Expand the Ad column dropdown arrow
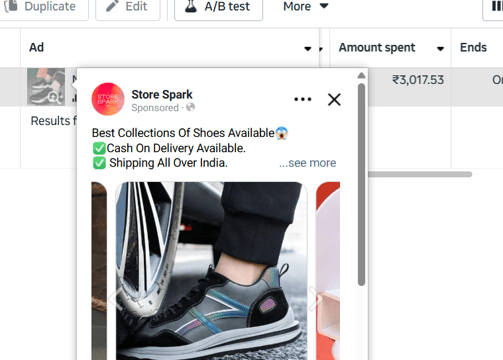The image size is (503, 360). [308, 49]
